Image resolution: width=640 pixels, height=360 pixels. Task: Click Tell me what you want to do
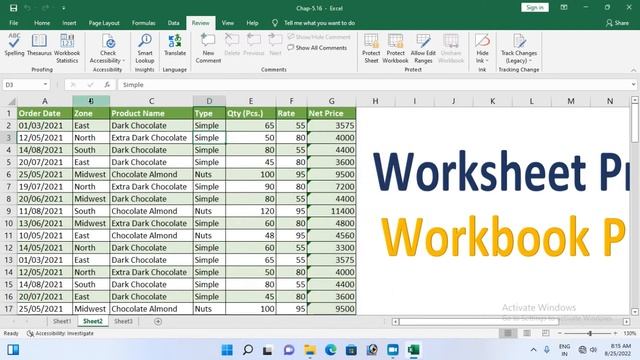pos(319,23)
